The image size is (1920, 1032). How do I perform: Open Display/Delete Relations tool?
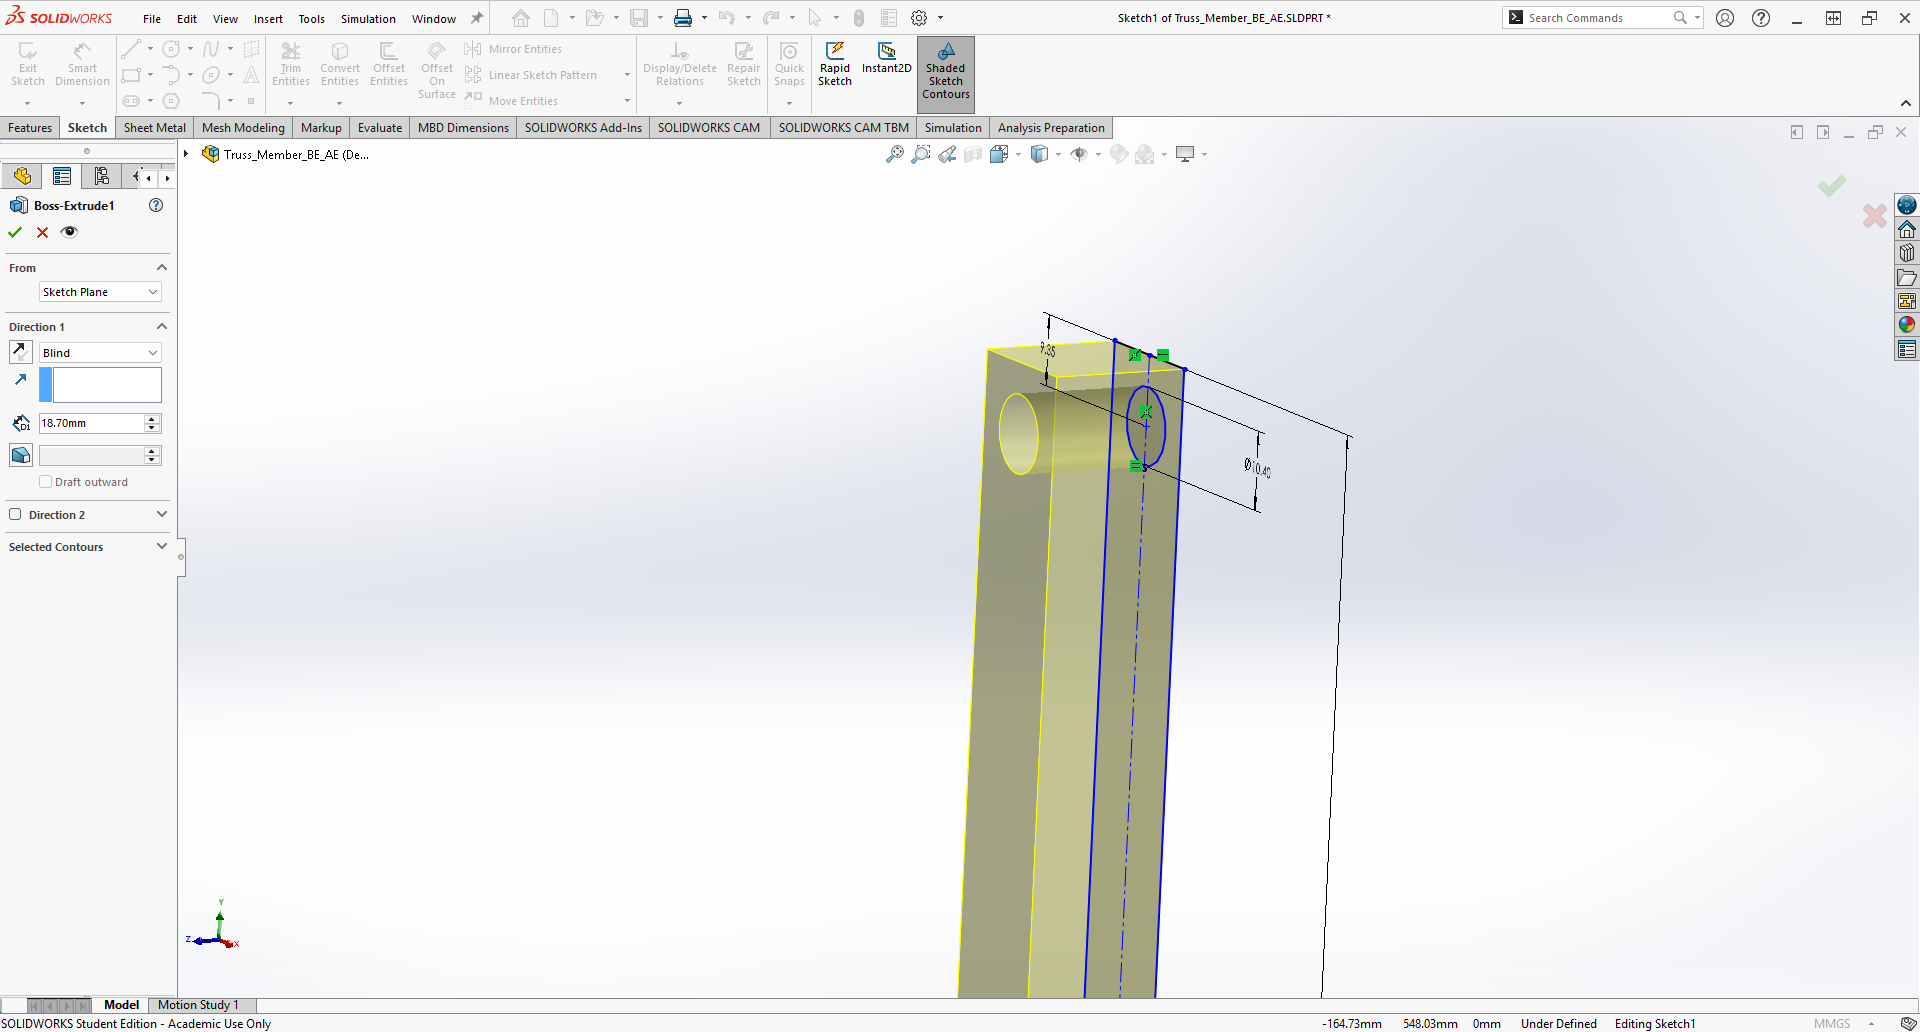680,65
